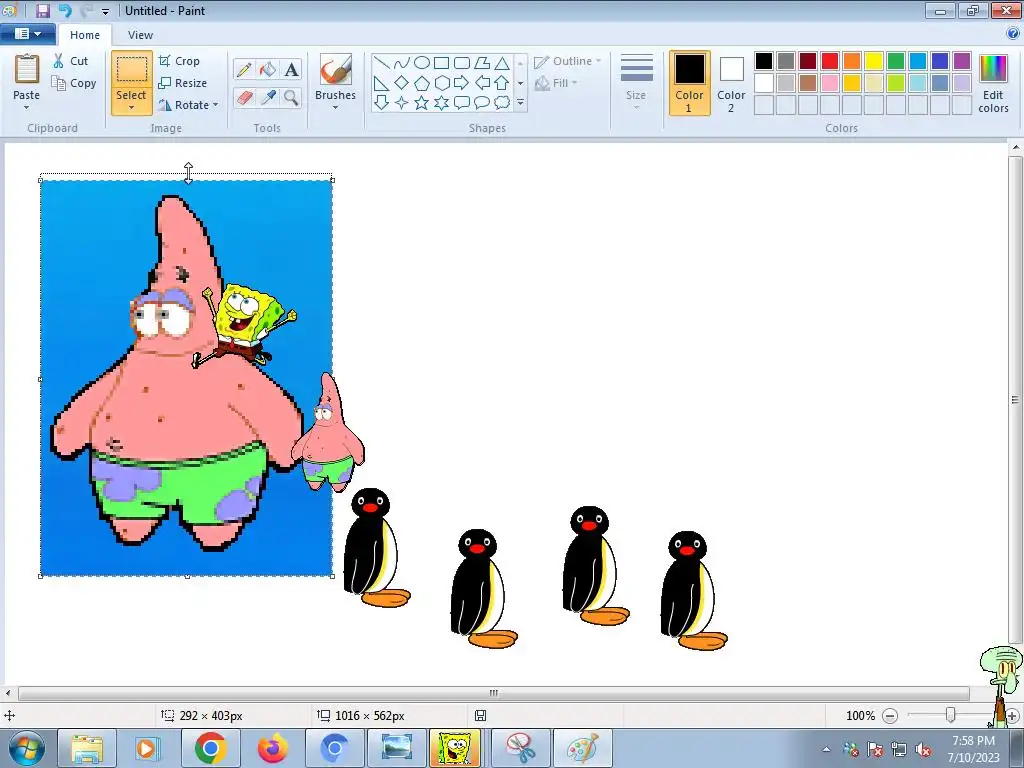
Task: Click the vertical scrollbar thumb
Action: [1016, 399]
